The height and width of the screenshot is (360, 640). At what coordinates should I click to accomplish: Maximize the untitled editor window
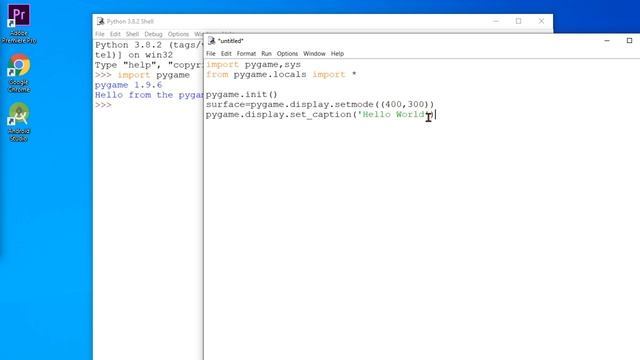(629, 41)
